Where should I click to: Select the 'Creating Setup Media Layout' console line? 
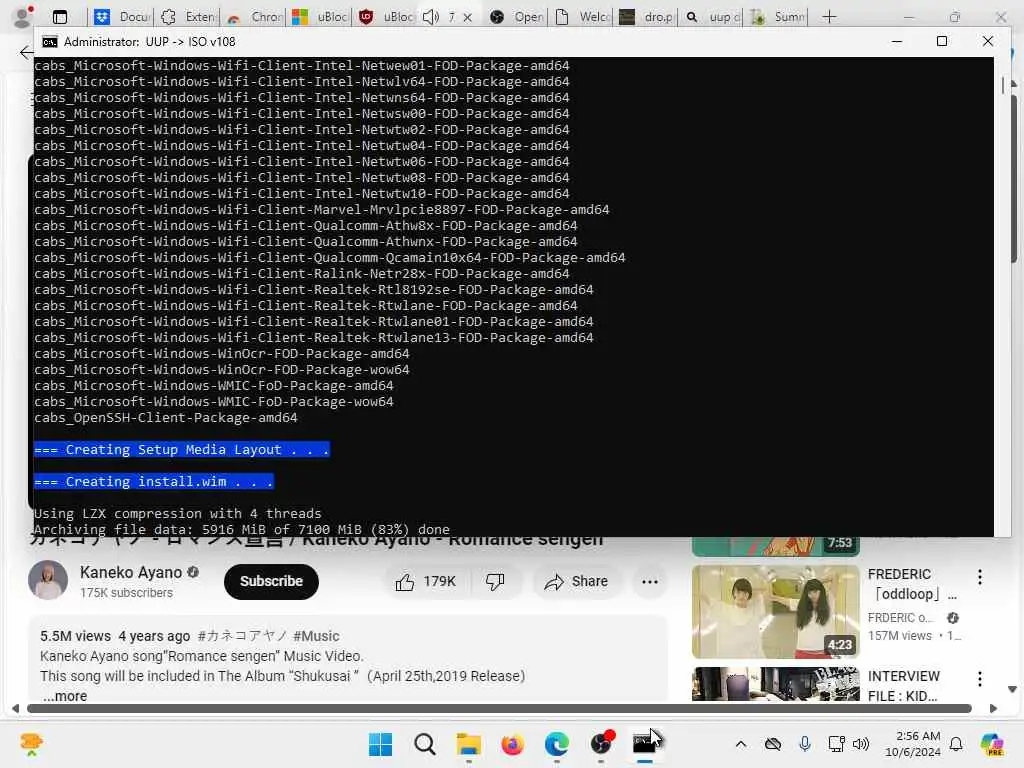[182, 449]
